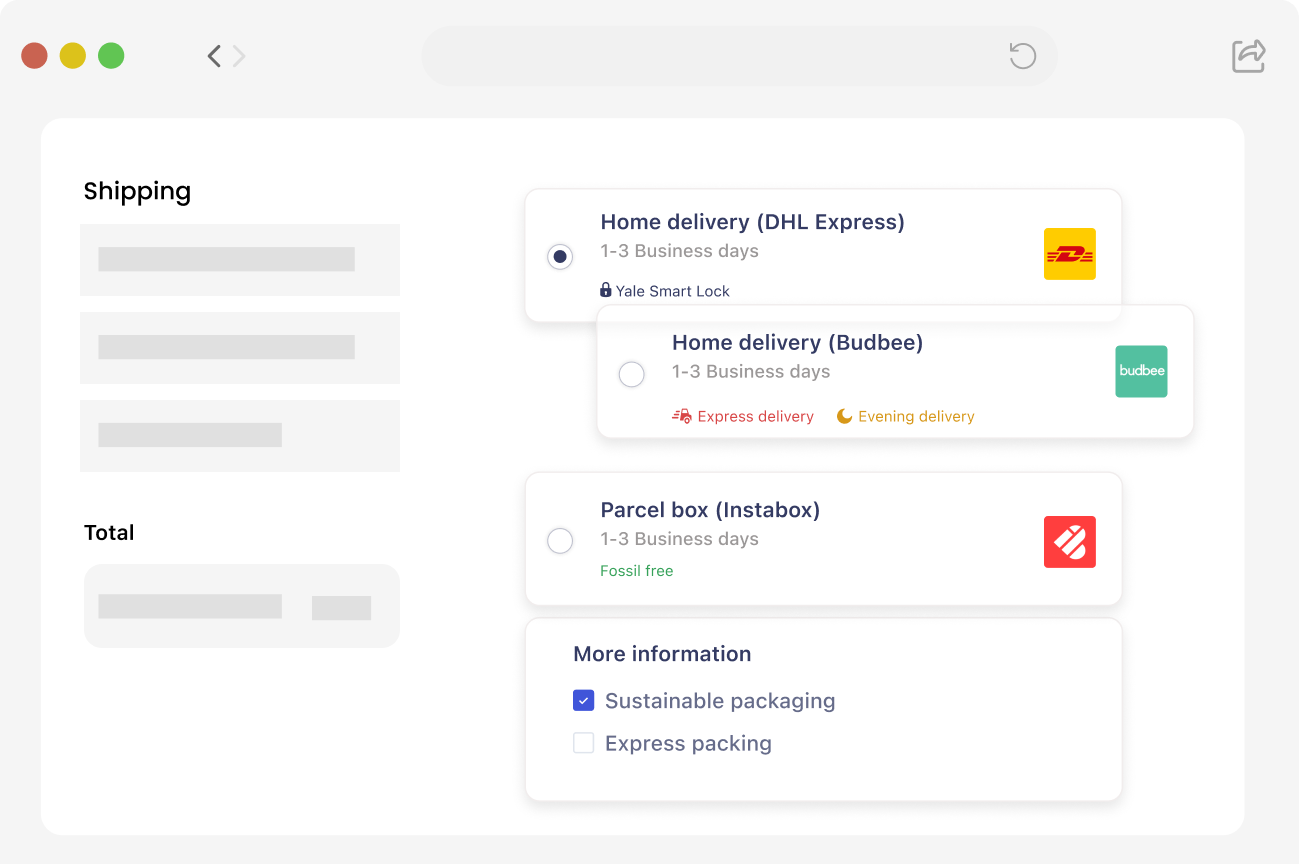
Task: Enable the Express packing checkbox
Action: [583, 743]
